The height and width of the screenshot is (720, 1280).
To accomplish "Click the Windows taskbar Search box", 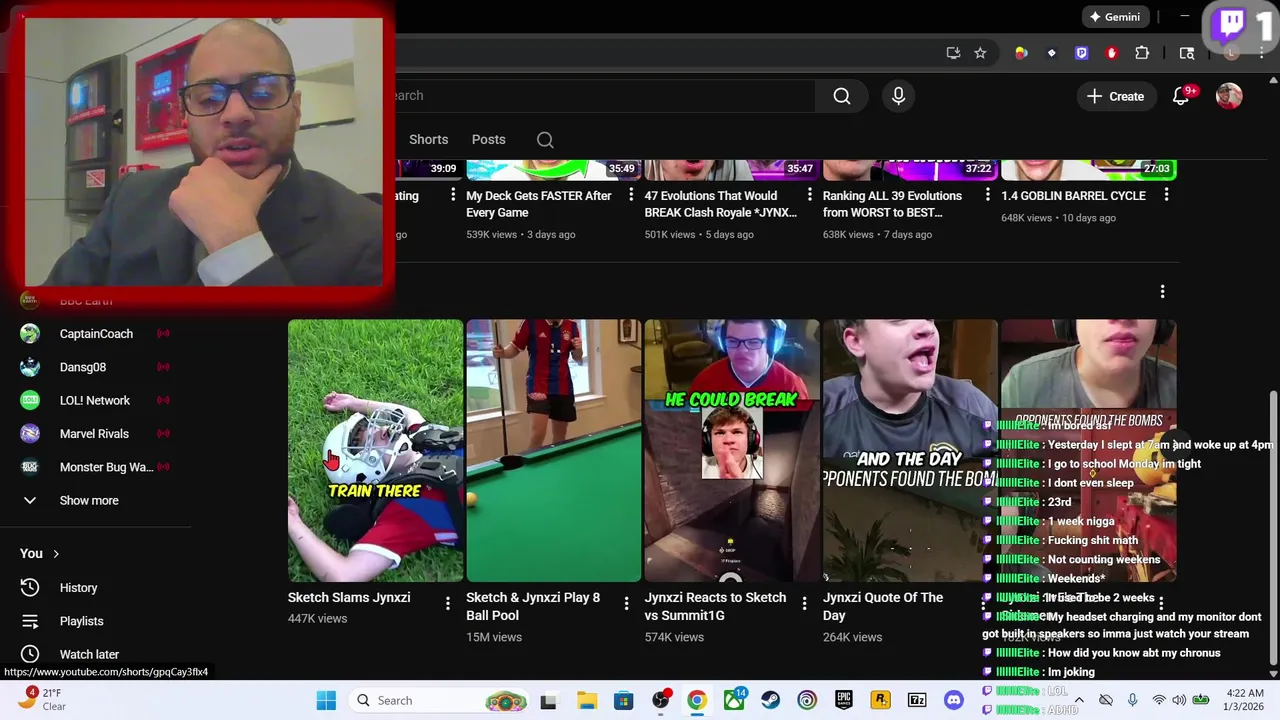I will (439, 701).
